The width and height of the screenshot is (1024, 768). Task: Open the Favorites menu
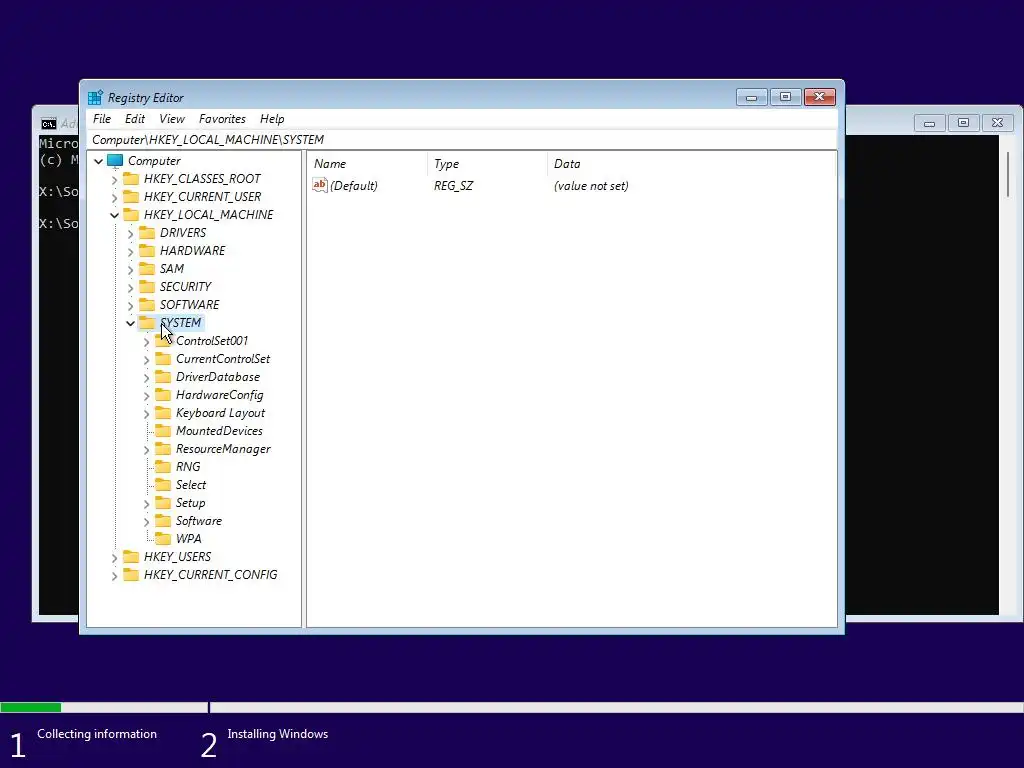point(222,119)
